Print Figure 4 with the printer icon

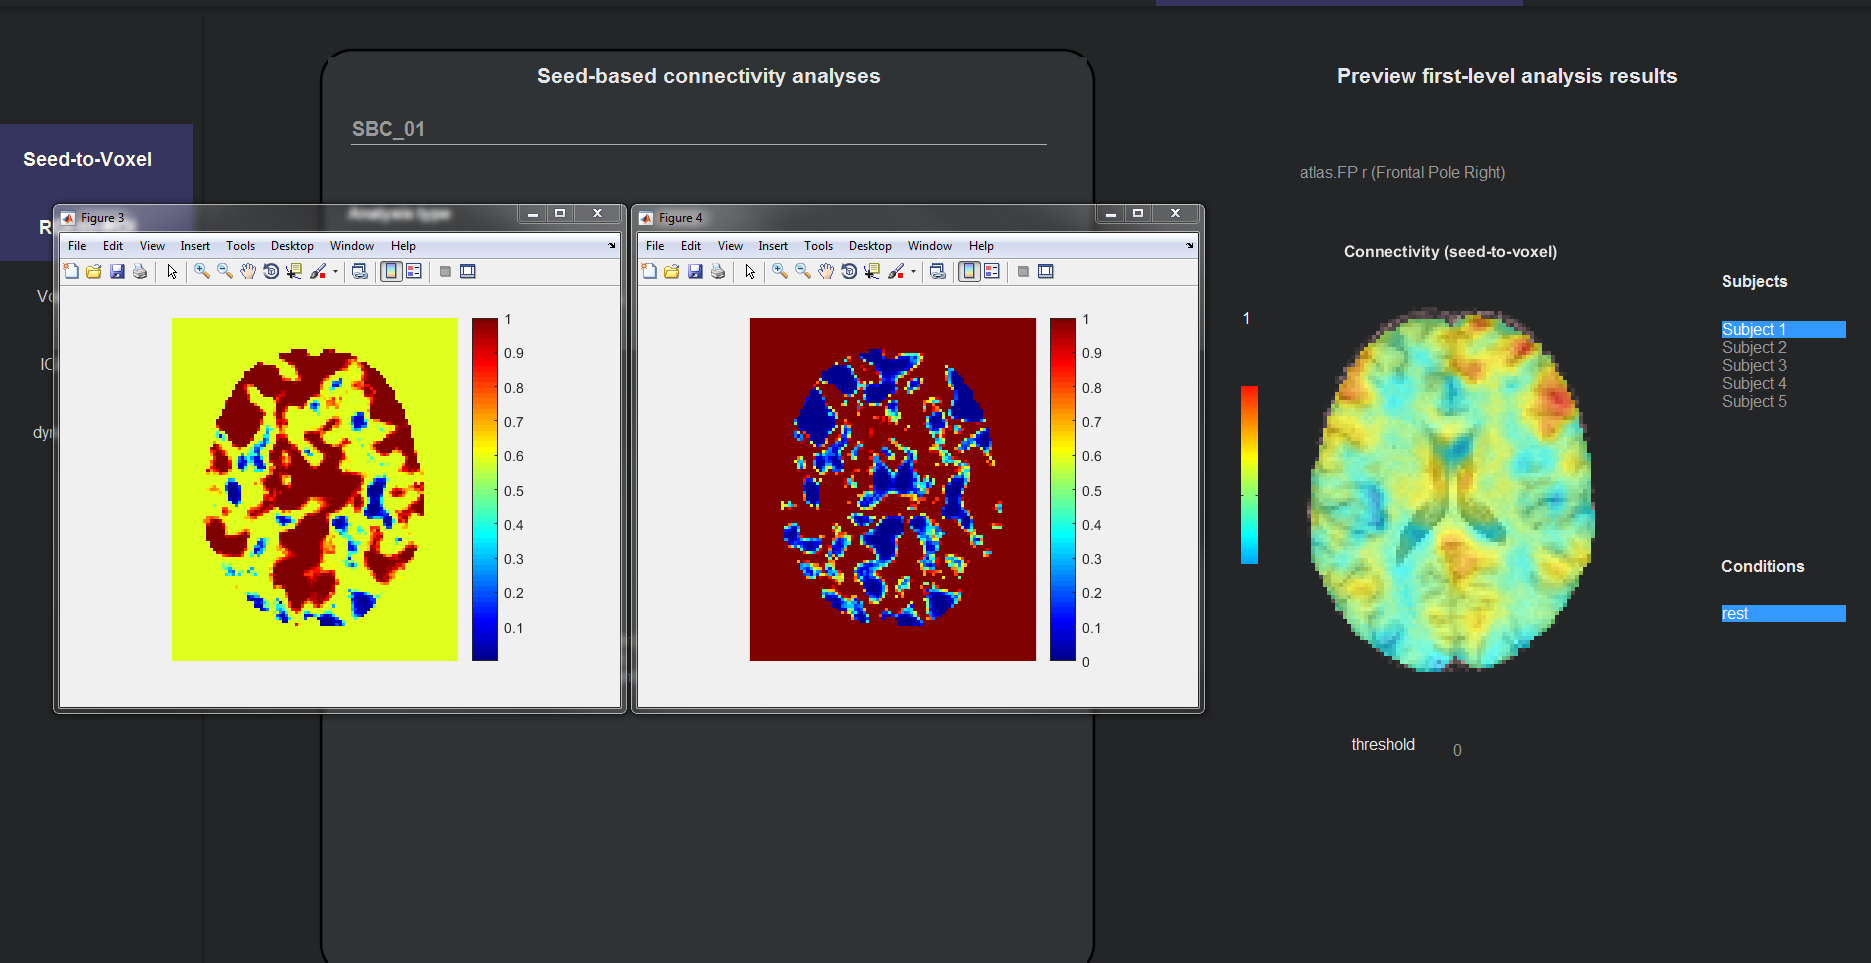(718, 271)
